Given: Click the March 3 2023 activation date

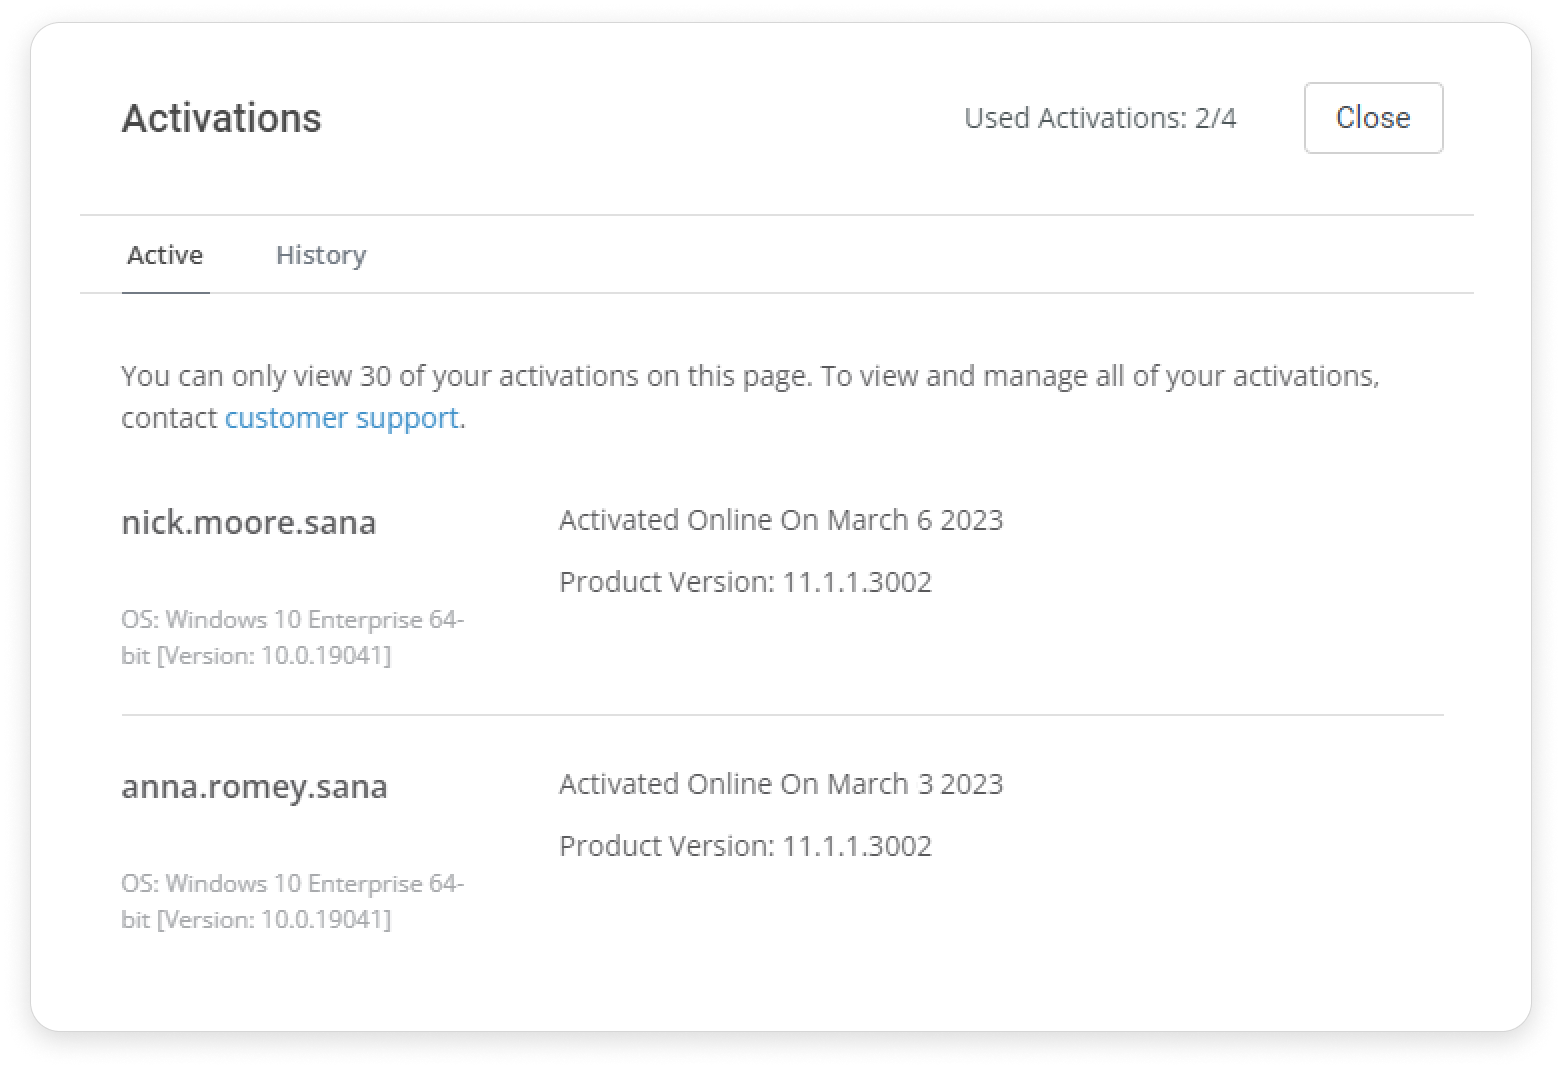Looking at the screenshot, I should click(x=781, y=784).
